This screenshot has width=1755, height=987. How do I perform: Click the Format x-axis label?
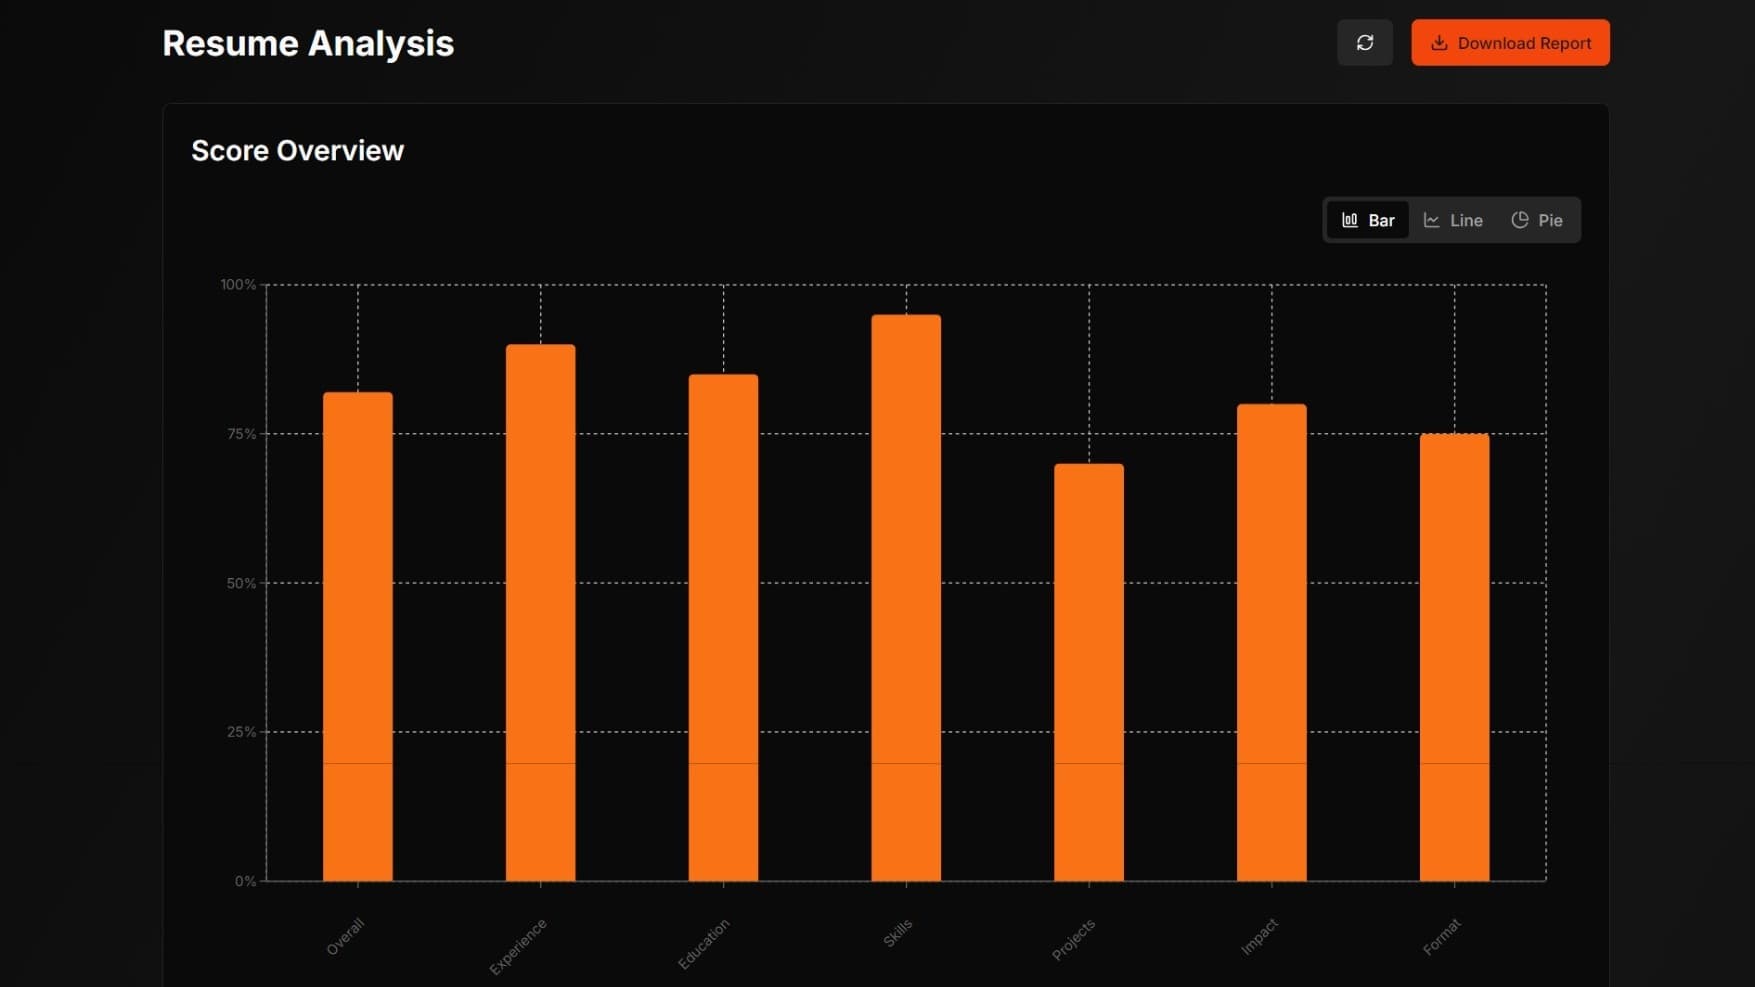click(x=1442, y=937)
